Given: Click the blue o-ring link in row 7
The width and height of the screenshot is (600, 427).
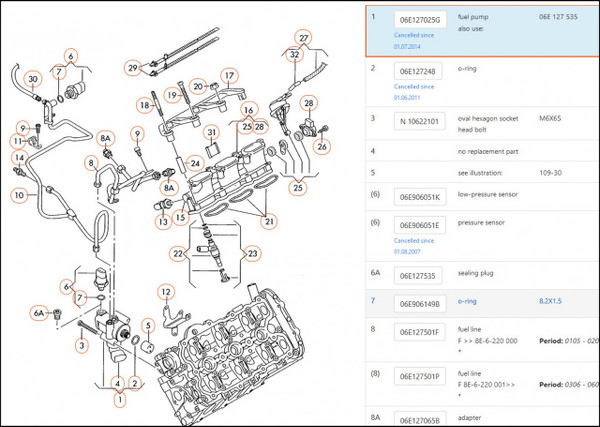Looking at the screenshot, I should coord(468,299).
